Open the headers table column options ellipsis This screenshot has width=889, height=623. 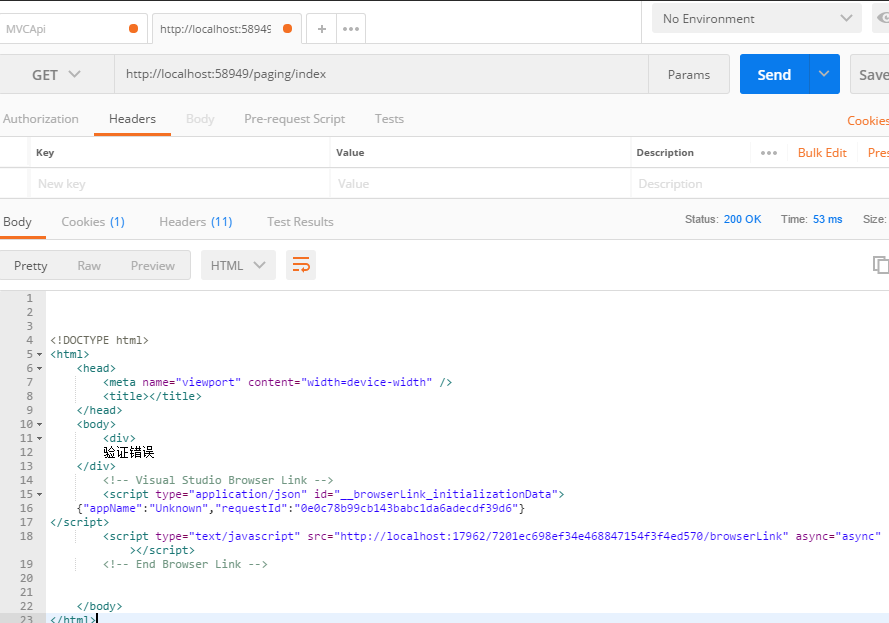[x=769, y=153]
